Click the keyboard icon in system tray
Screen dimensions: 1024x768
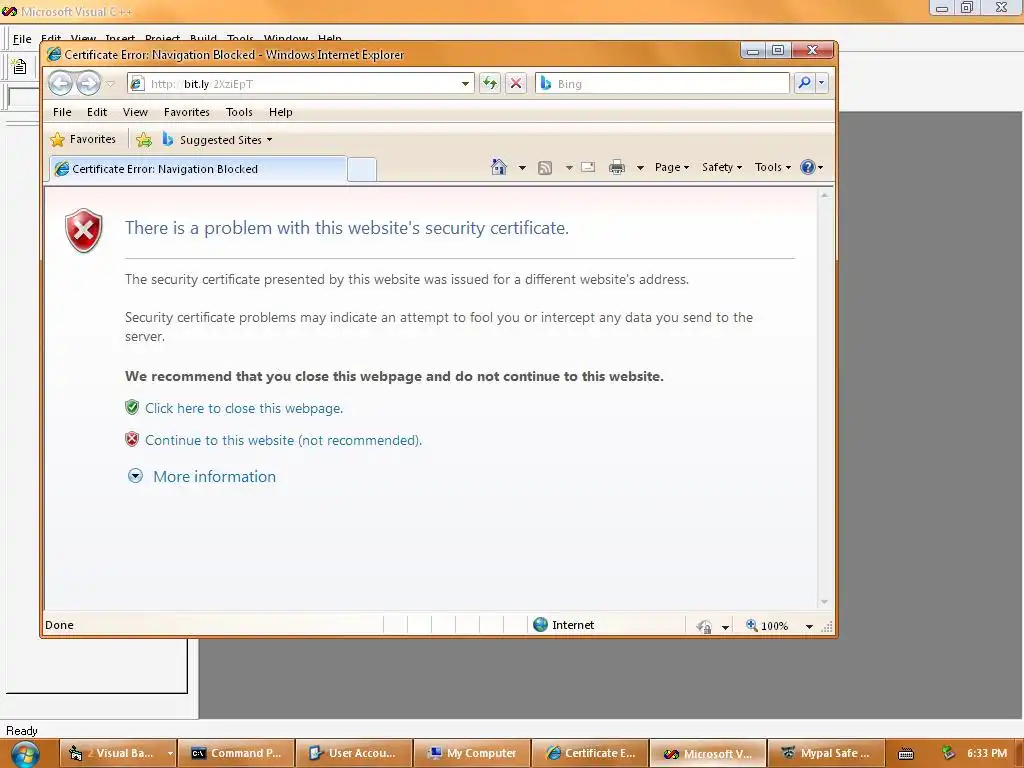[906, 754]
